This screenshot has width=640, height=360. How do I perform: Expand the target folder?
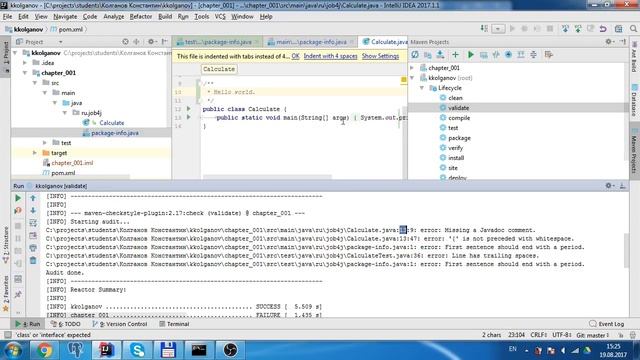click(x=35, y=153)
